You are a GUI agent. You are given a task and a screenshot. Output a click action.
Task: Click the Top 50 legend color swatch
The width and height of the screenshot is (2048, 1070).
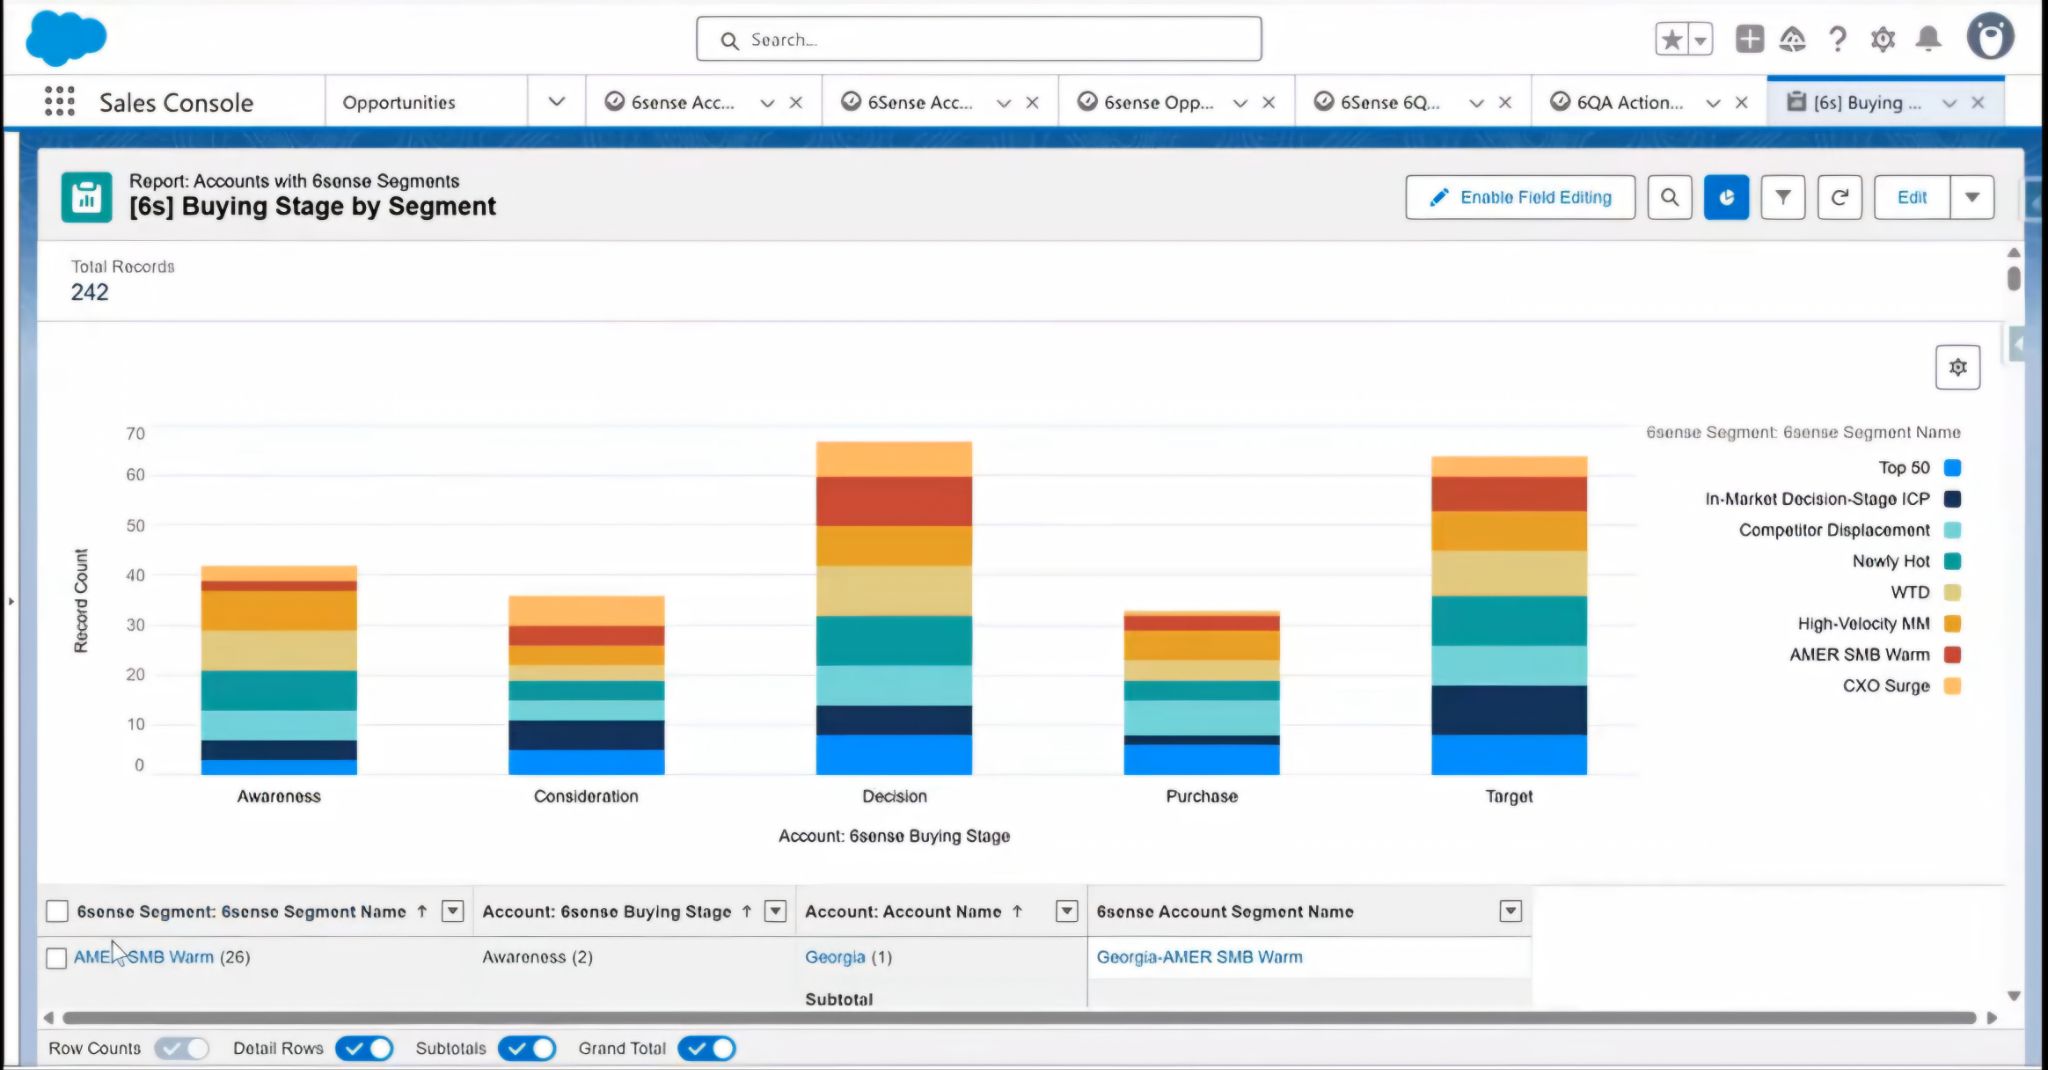point(1952,468)
